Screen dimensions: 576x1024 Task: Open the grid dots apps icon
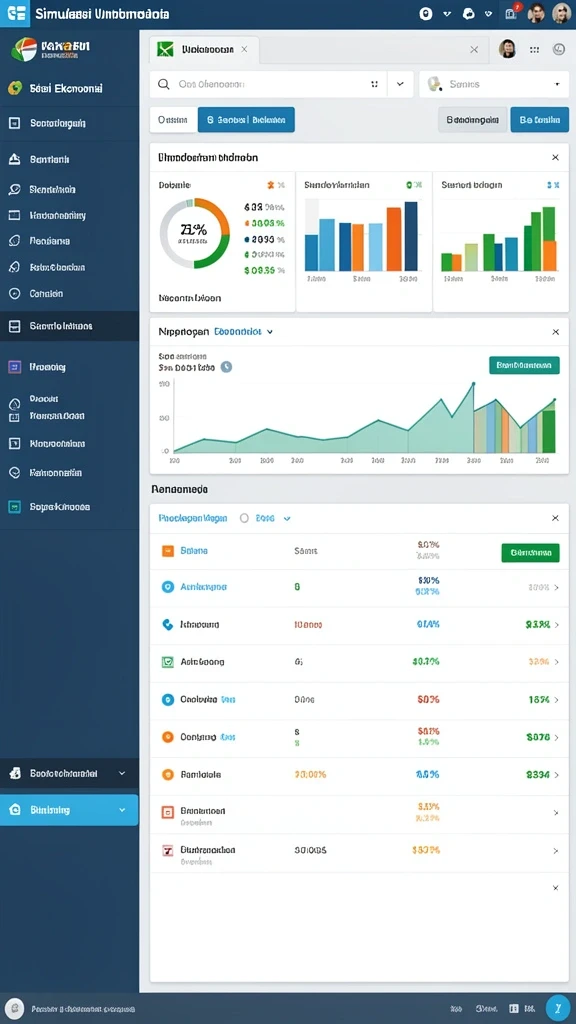pos(534,49)
